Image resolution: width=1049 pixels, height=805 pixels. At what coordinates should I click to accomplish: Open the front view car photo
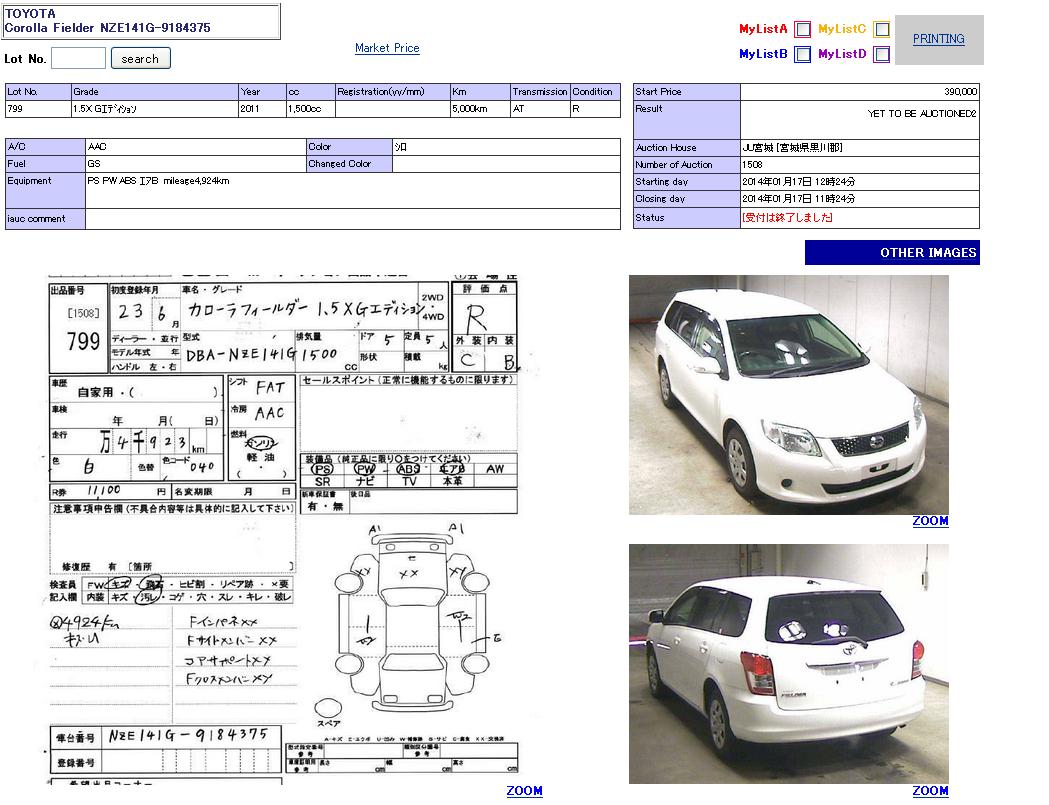point(788,394)
